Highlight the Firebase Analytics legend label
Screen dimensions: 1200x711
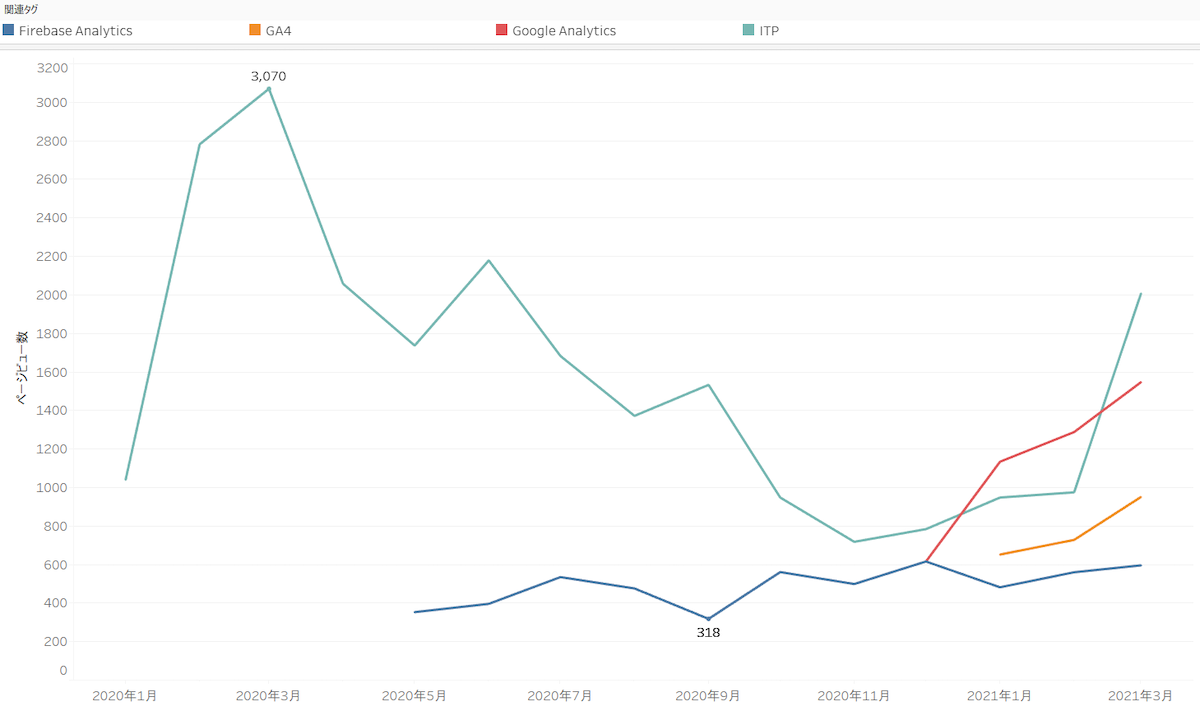pyautogui.click(x=76, y=31)
